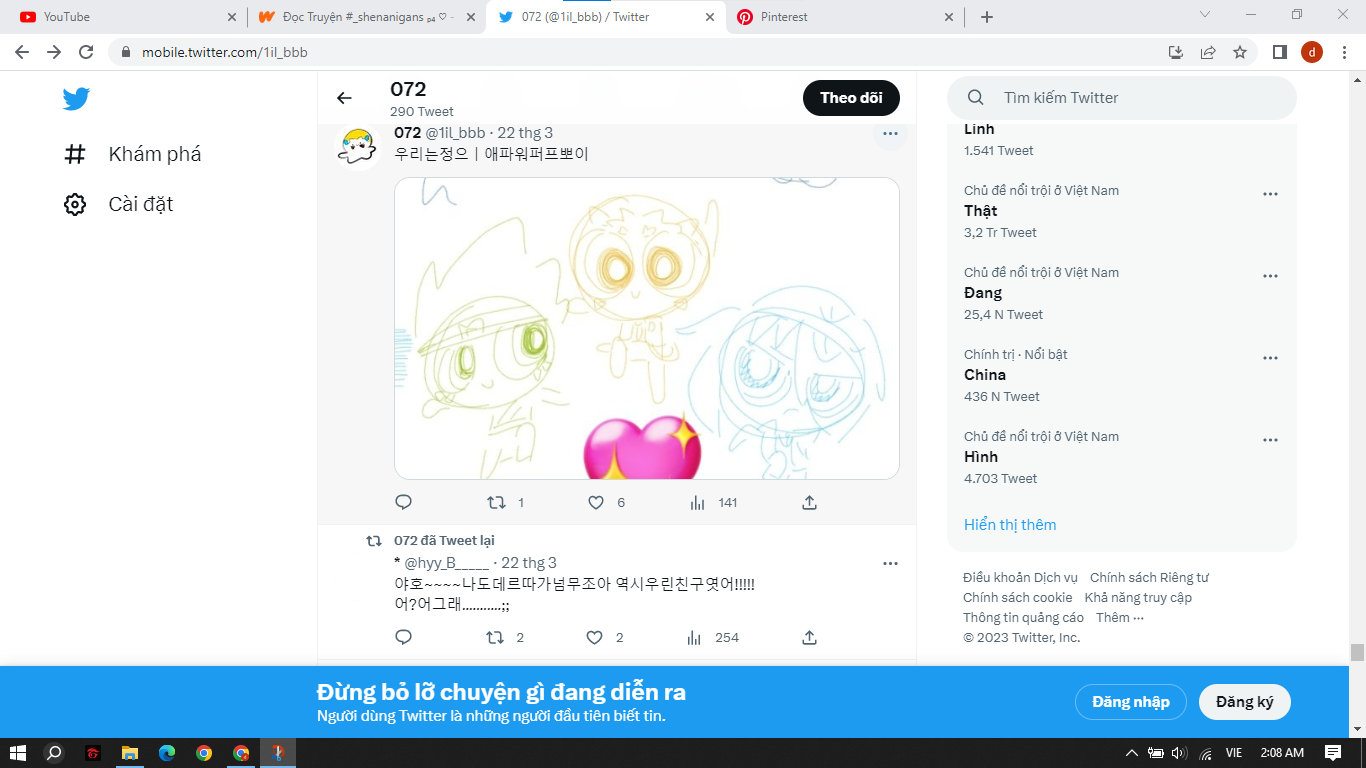Share the tweet with 141 views

(x=810, y=502)
